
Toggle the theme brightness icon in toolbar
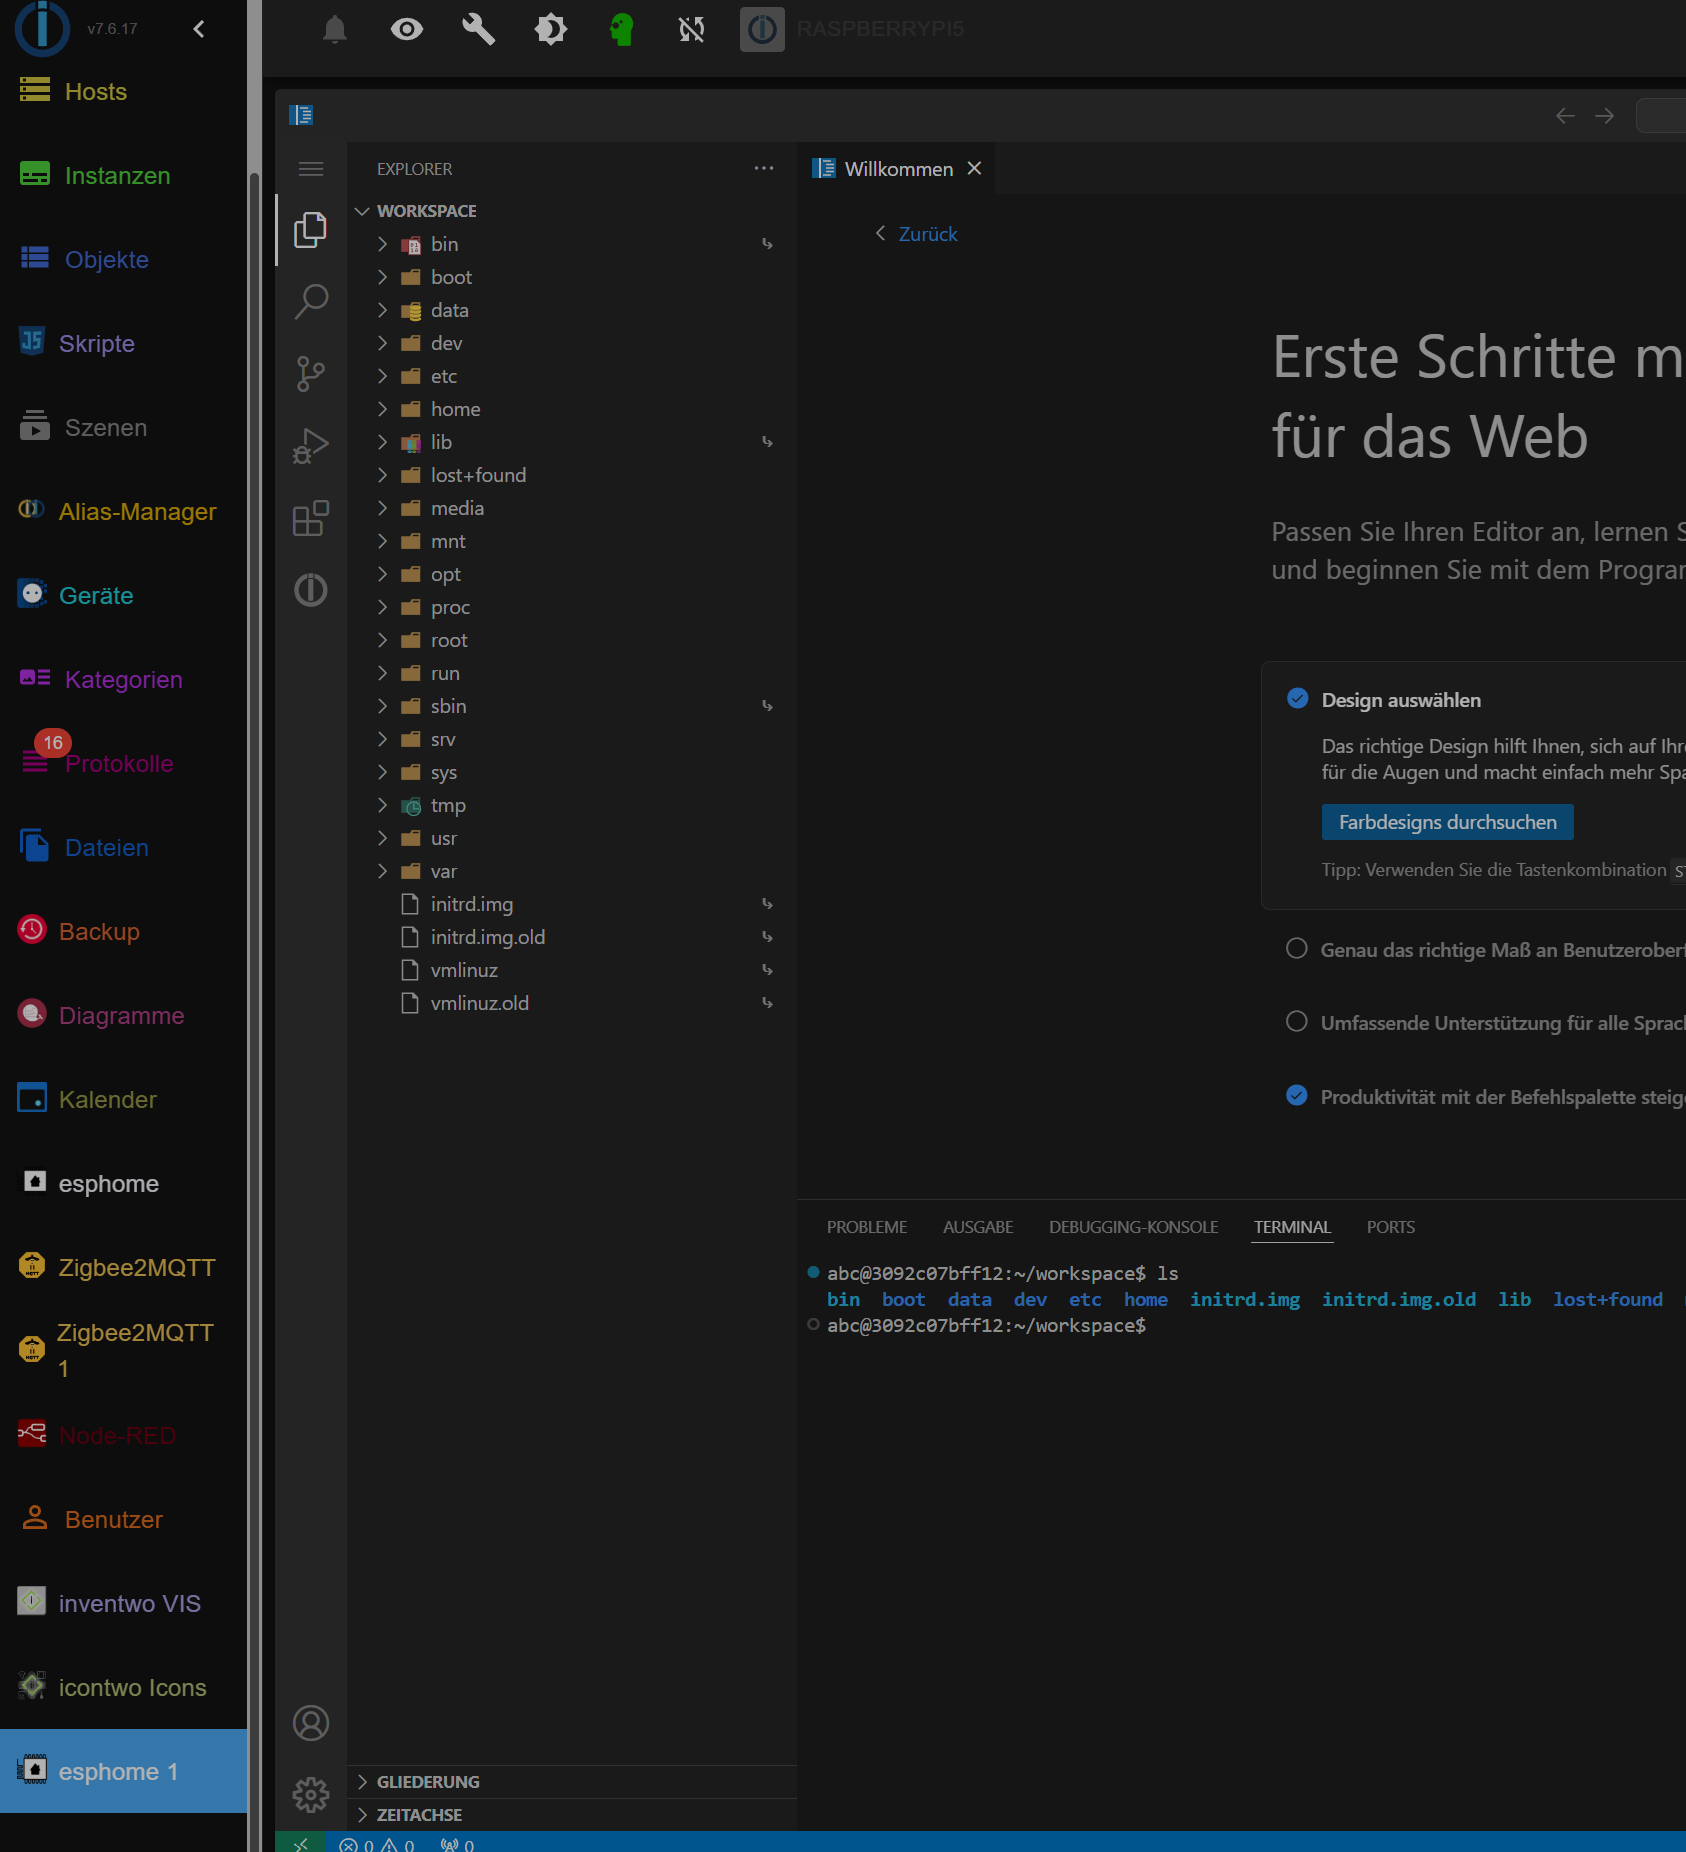(x=550, y=29)
